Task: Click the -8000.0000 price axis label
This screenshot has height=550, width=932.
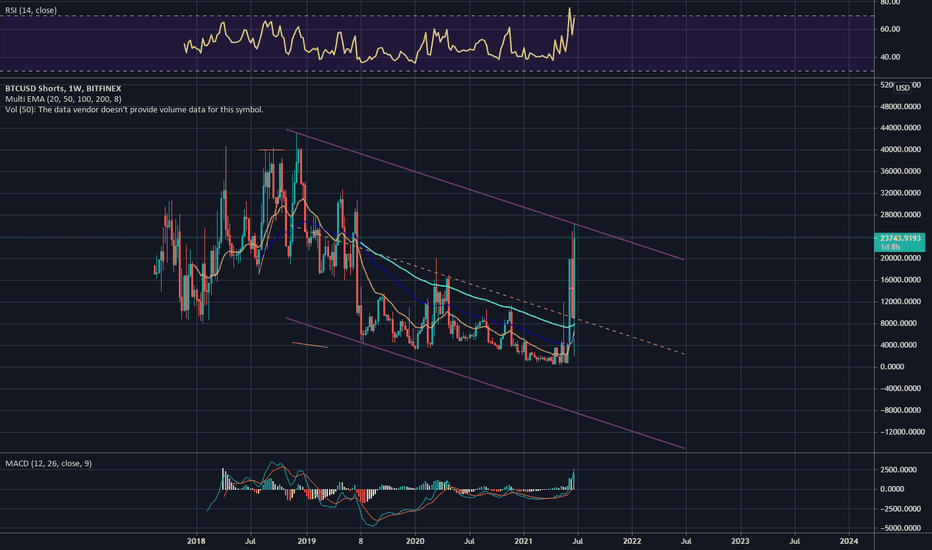Action: pyautogui.click(x=900, y=410)
